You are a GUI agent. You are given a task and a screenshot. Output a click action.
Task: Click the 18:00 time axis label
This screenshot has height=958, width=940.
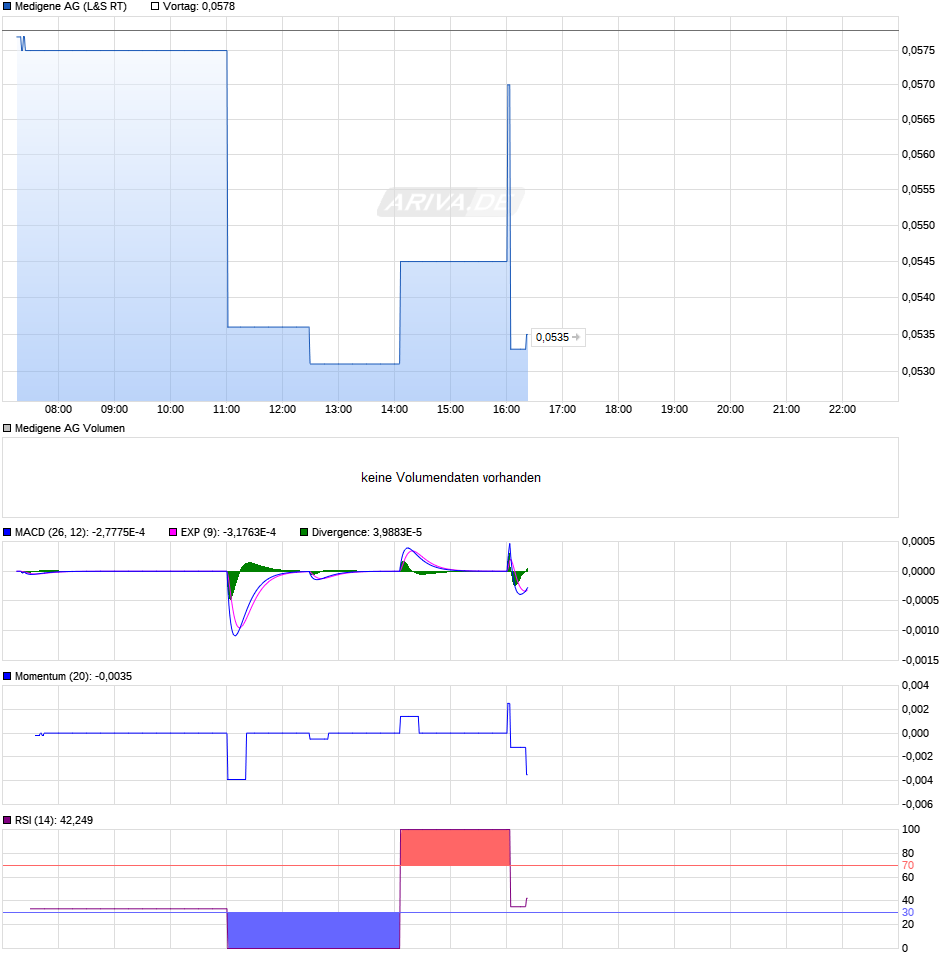[x=618, y=409]
